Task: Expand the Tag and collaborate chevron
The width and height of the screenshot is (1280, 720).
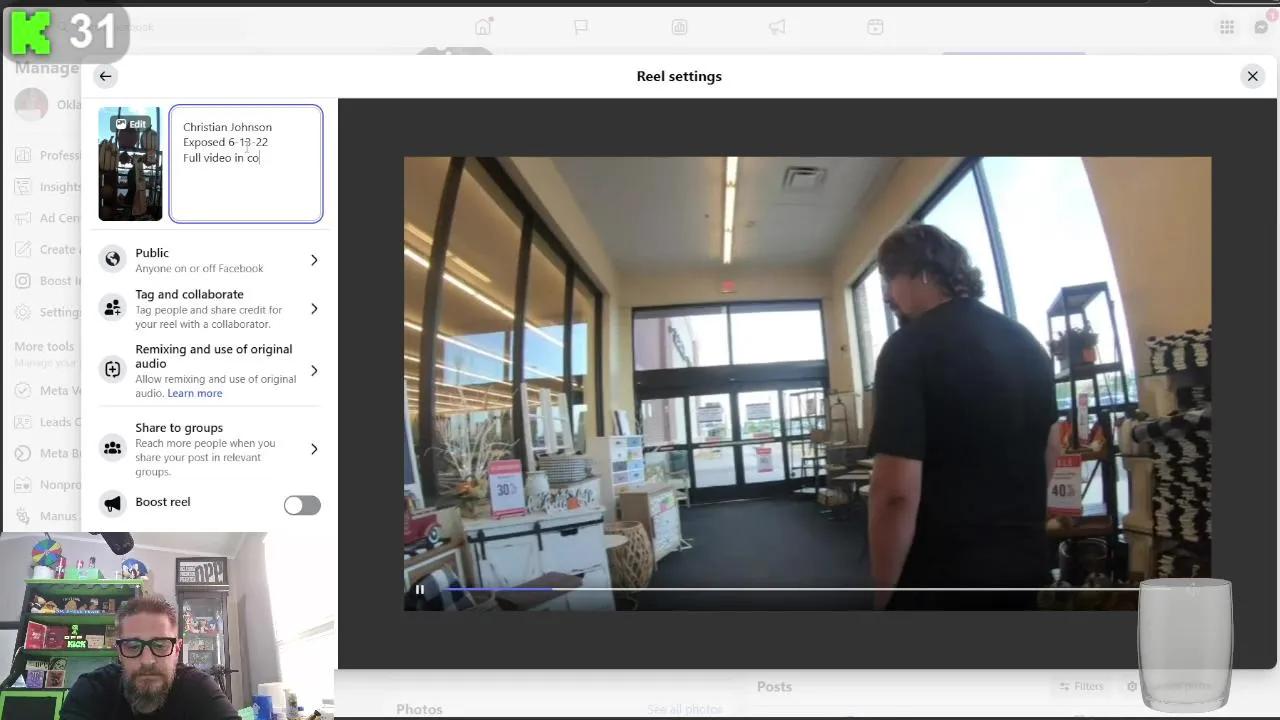Action: [314, 309]
